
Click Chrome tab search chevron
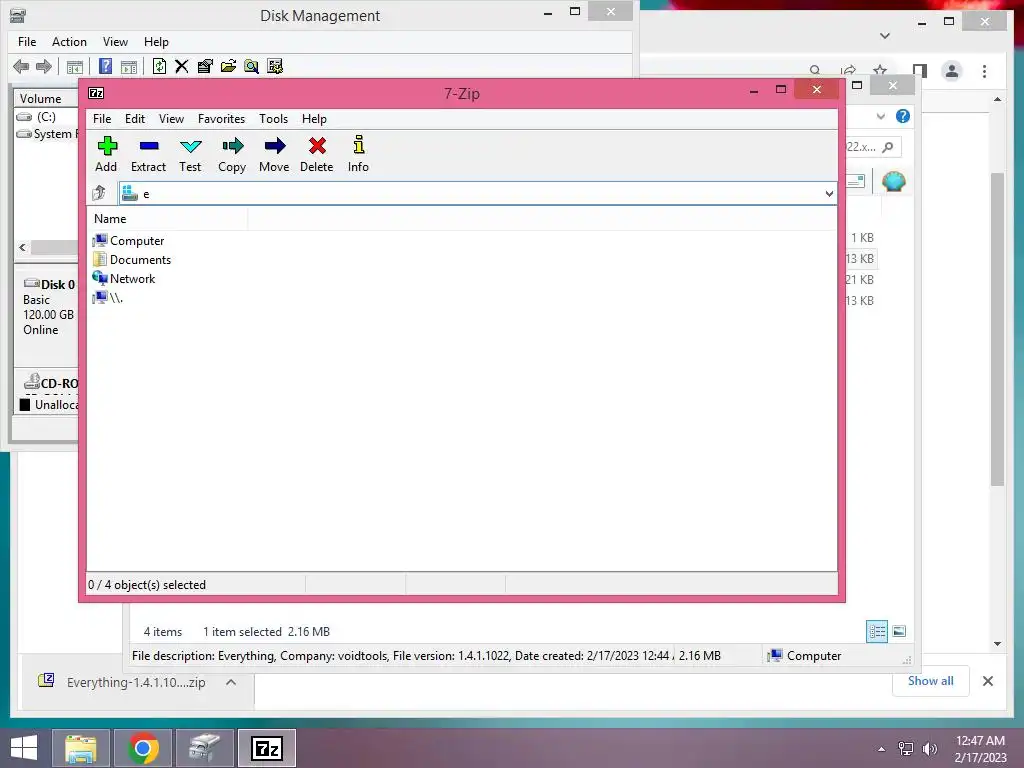click(x=885, y=36)
